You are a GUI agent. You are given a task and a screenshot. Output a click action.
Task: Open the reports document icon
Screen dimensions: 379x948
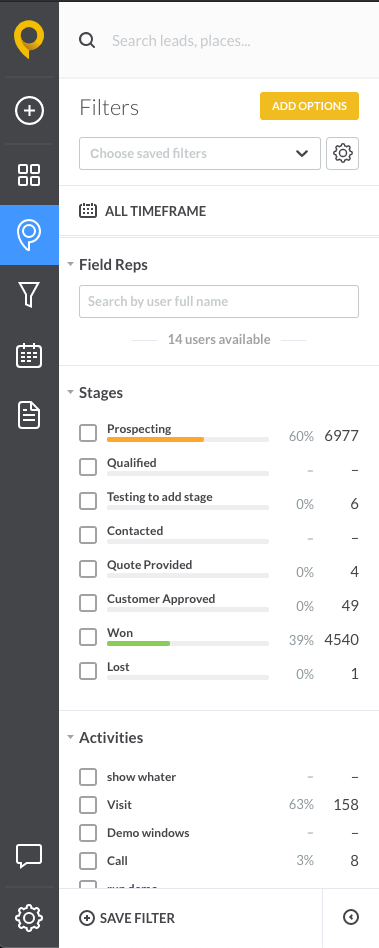click(x=29, y=415)
